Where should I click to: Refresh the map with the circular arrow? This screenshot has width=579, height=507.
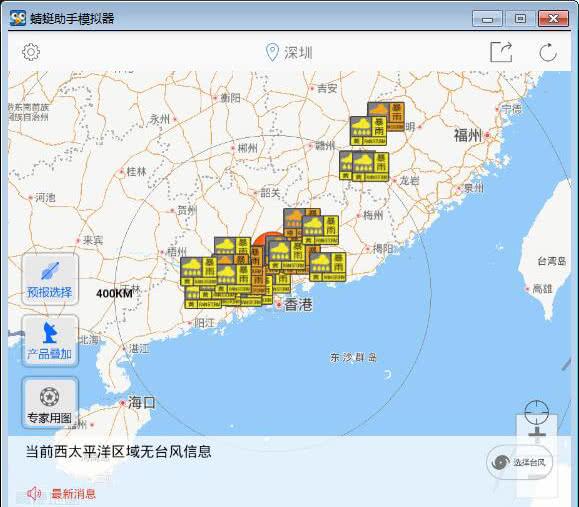click(x=548, y=52)
